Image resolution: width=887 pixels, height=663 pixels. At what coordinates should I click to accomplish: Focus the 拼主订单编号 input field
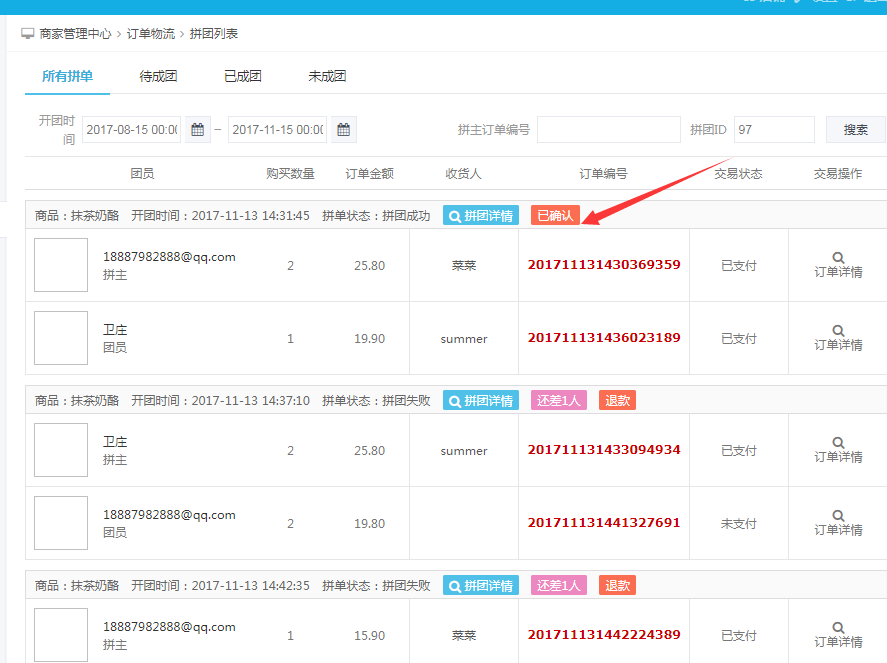[x=608, y=130]
